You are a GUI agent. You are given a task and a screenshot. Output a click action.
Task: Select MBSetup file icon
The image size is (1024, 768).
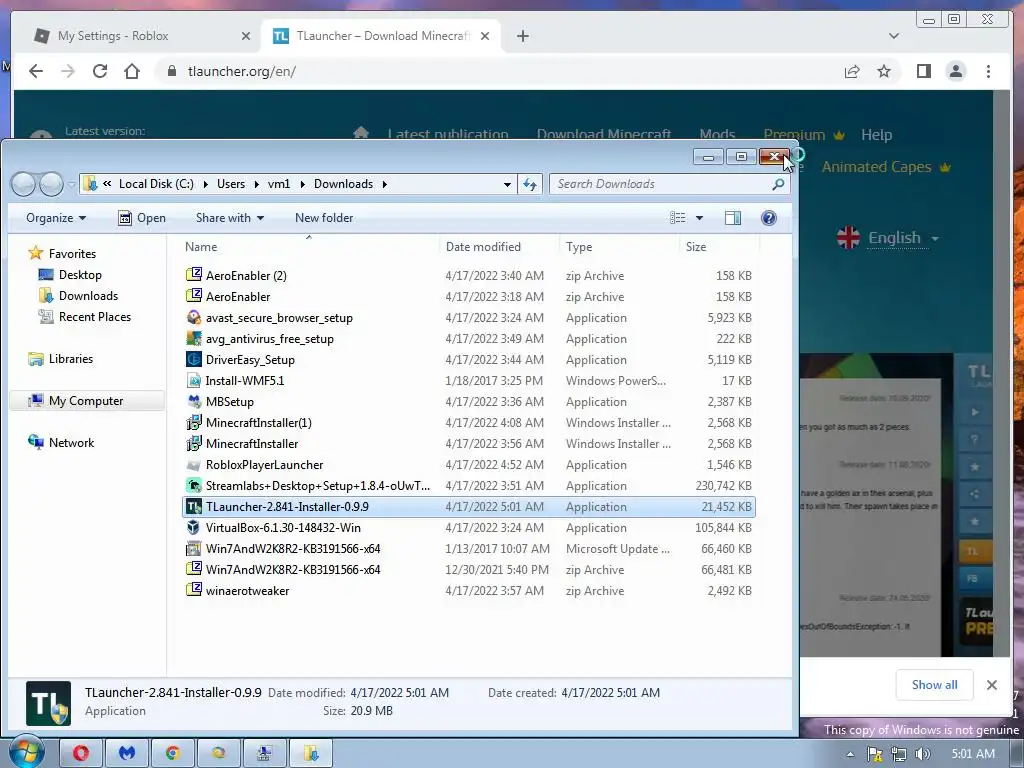pos(194,401)
